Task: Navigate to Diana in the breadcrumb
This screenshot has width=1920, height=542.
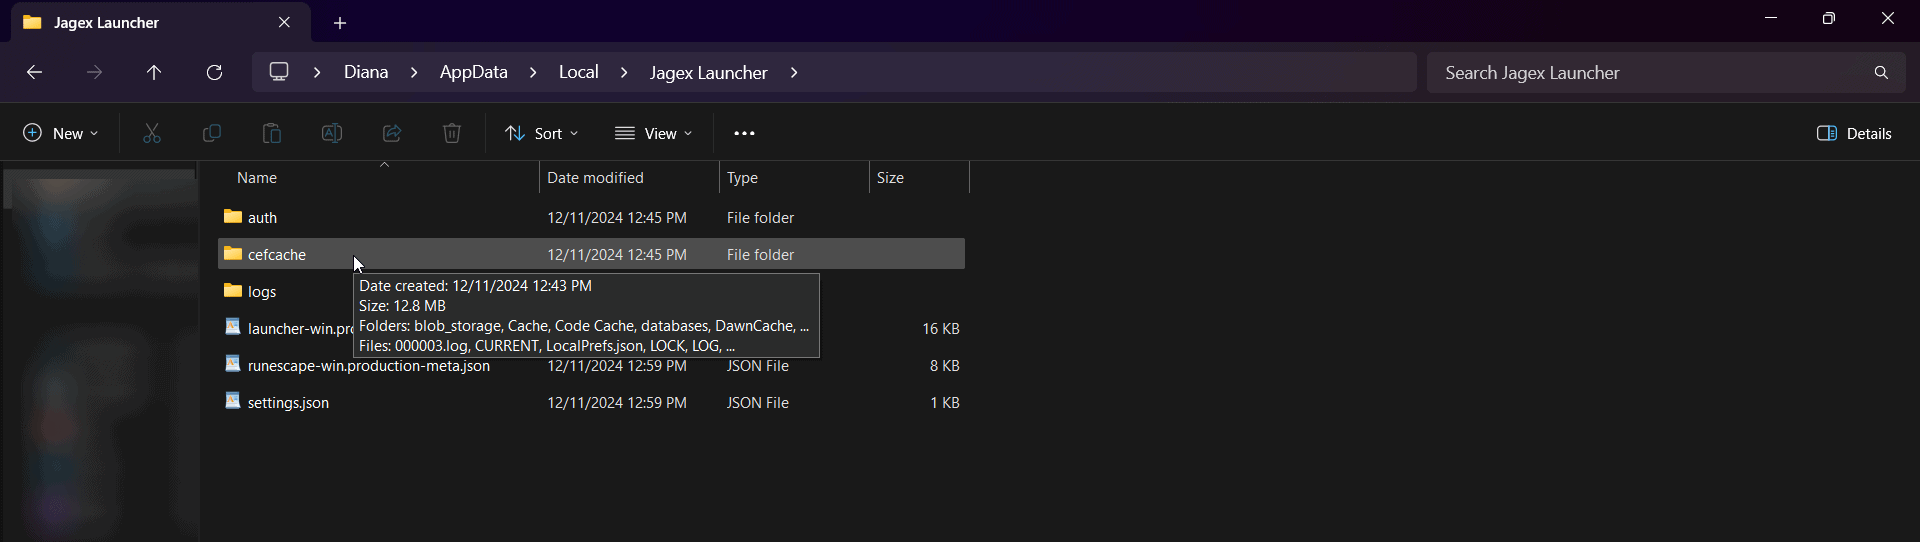Action: click(366, 72)
